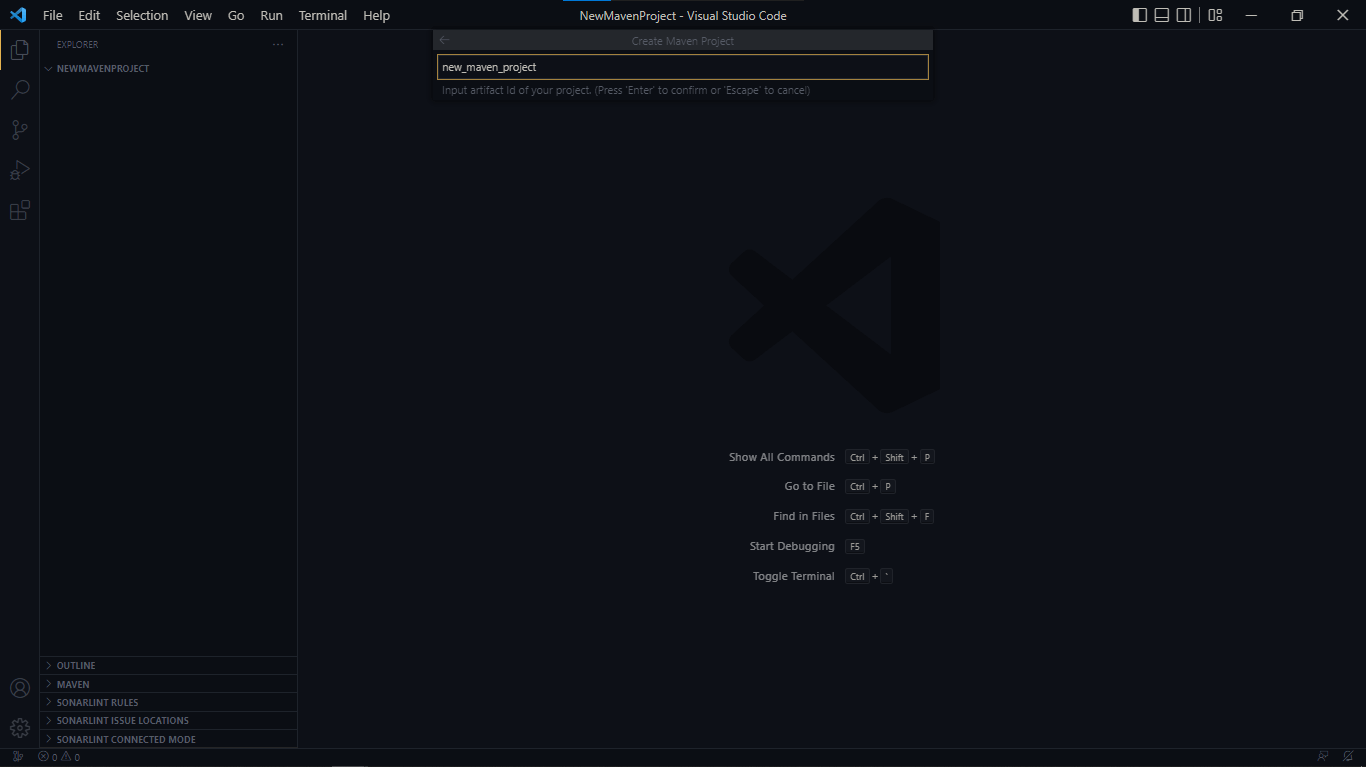Open the Source Control view icon
Viewport: 1366px width, 767px height.
(20, 130)
